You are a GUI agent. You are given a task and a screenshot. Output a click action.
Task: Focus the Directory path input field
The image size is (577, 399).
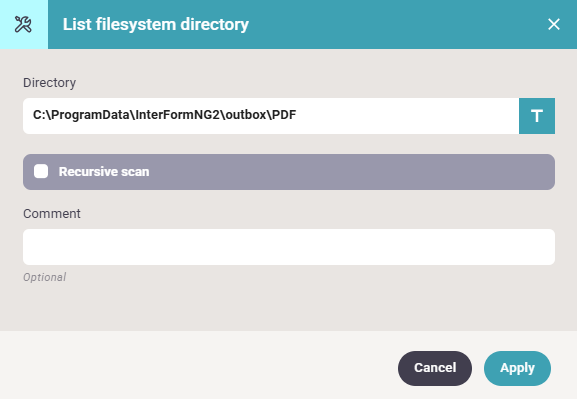[x=271, y=116]
